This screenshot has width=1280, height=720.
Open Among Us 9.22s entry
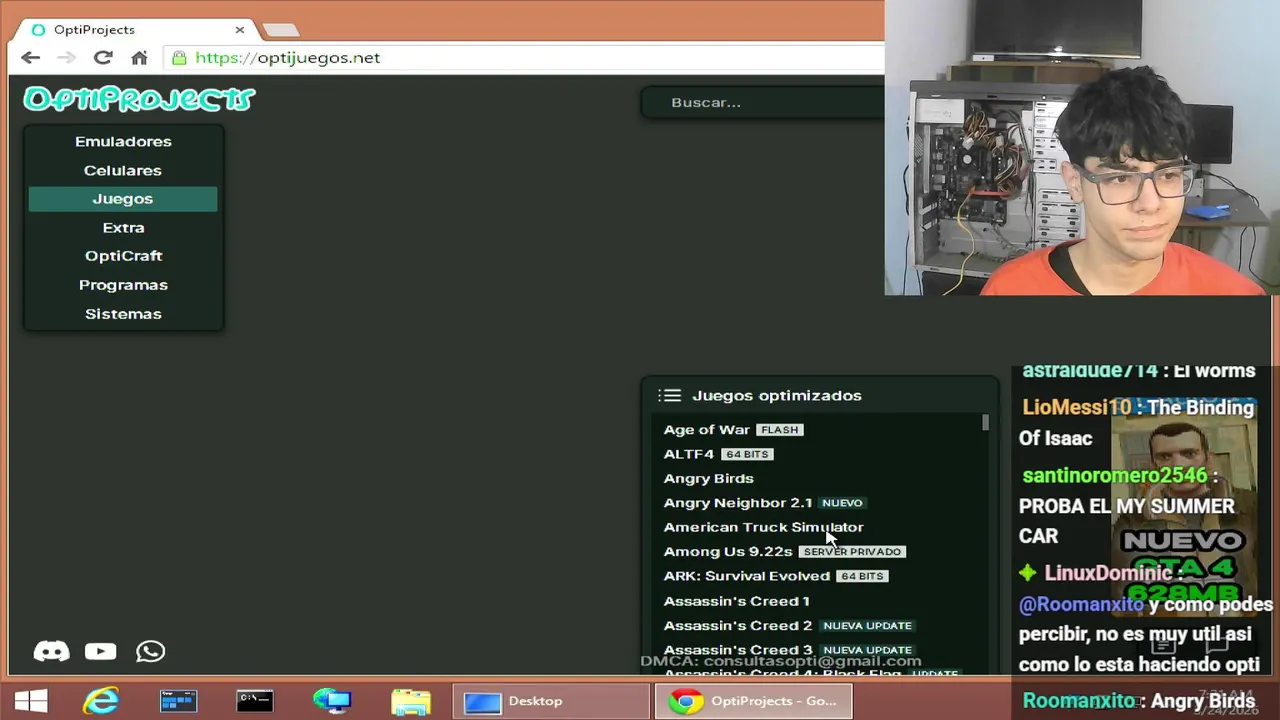728,552
